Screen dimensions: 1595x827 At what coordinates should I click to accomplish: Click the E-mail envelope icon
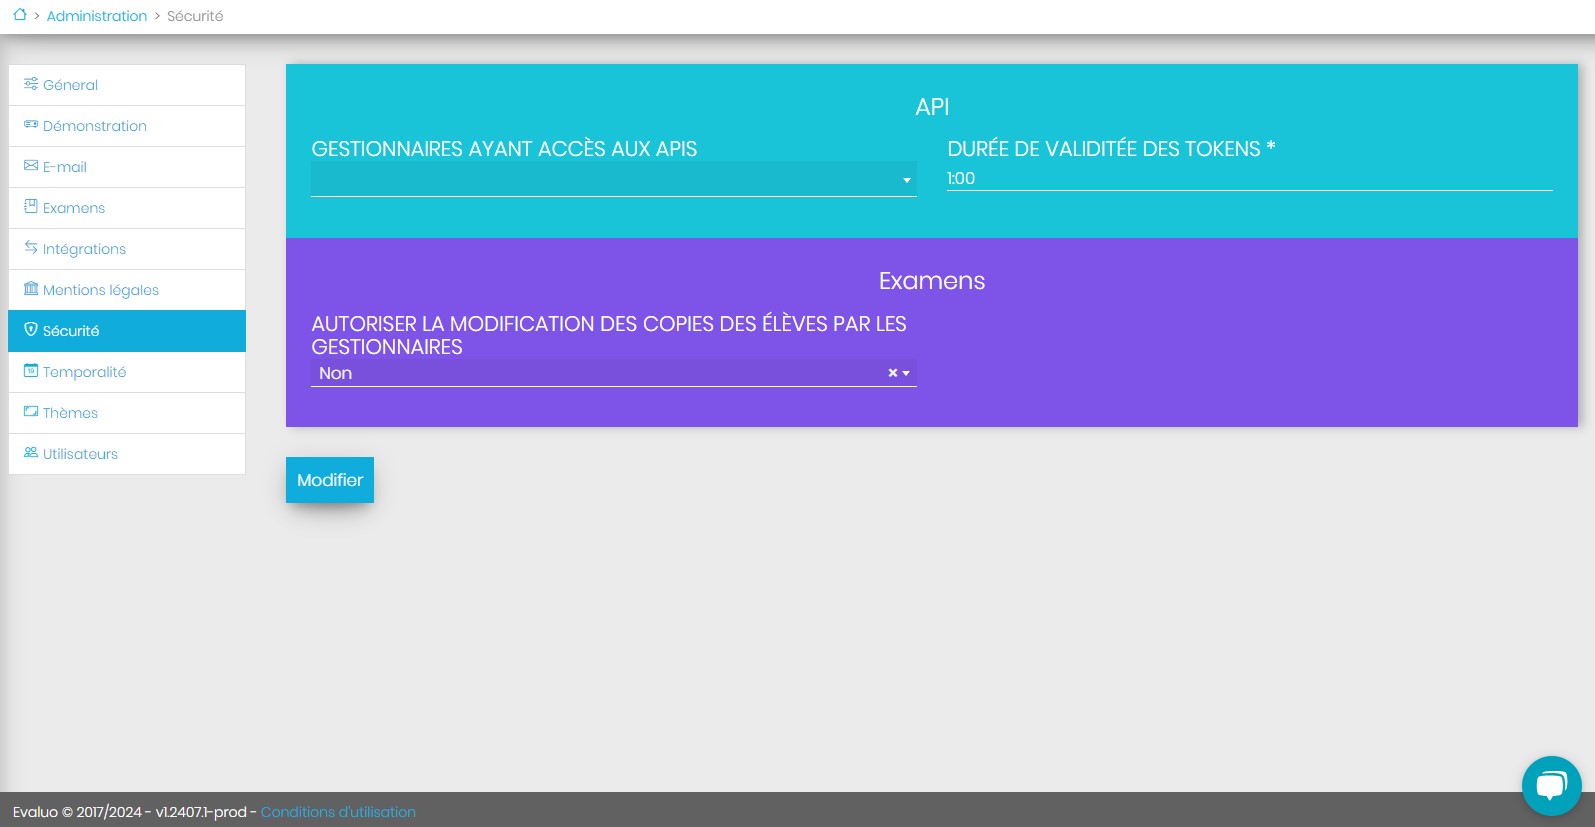click(x=31, y=166)
